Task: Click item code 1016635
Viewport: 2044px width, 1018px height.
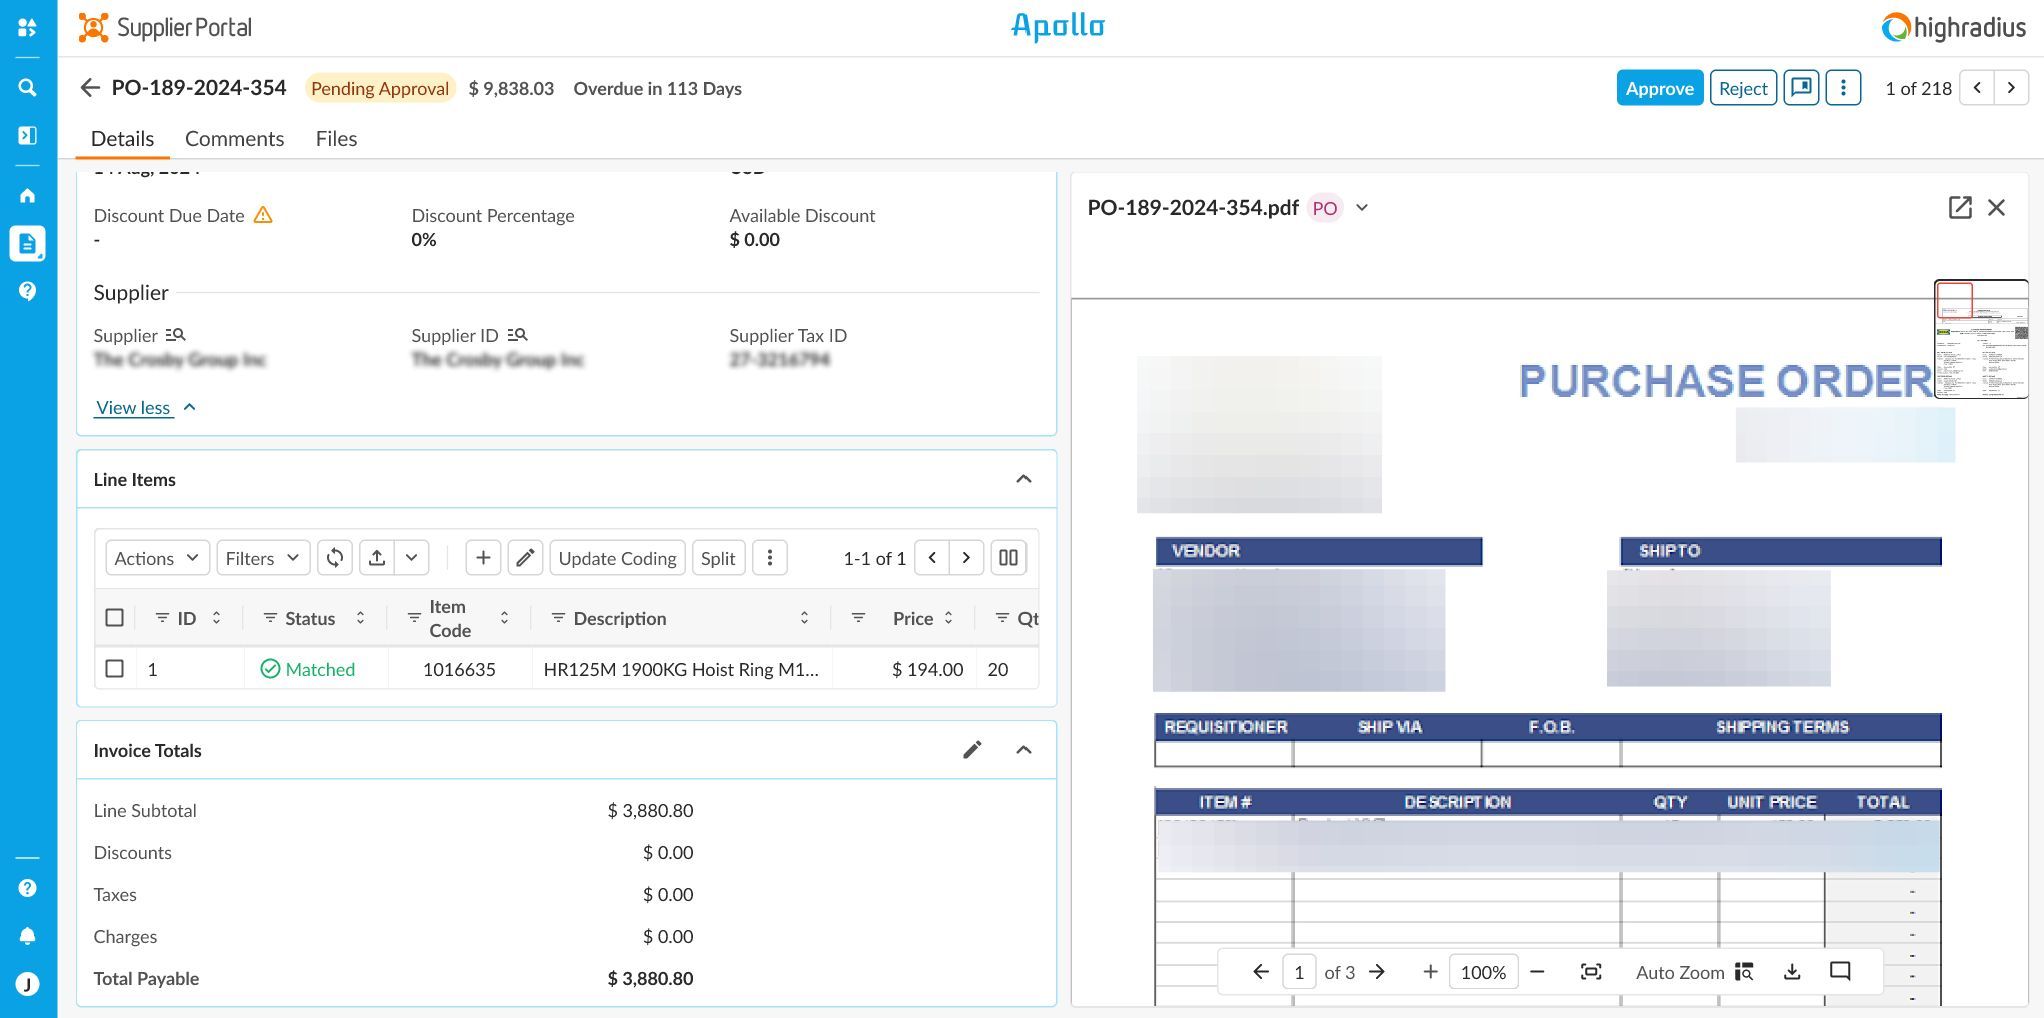Action: (459, 669)
